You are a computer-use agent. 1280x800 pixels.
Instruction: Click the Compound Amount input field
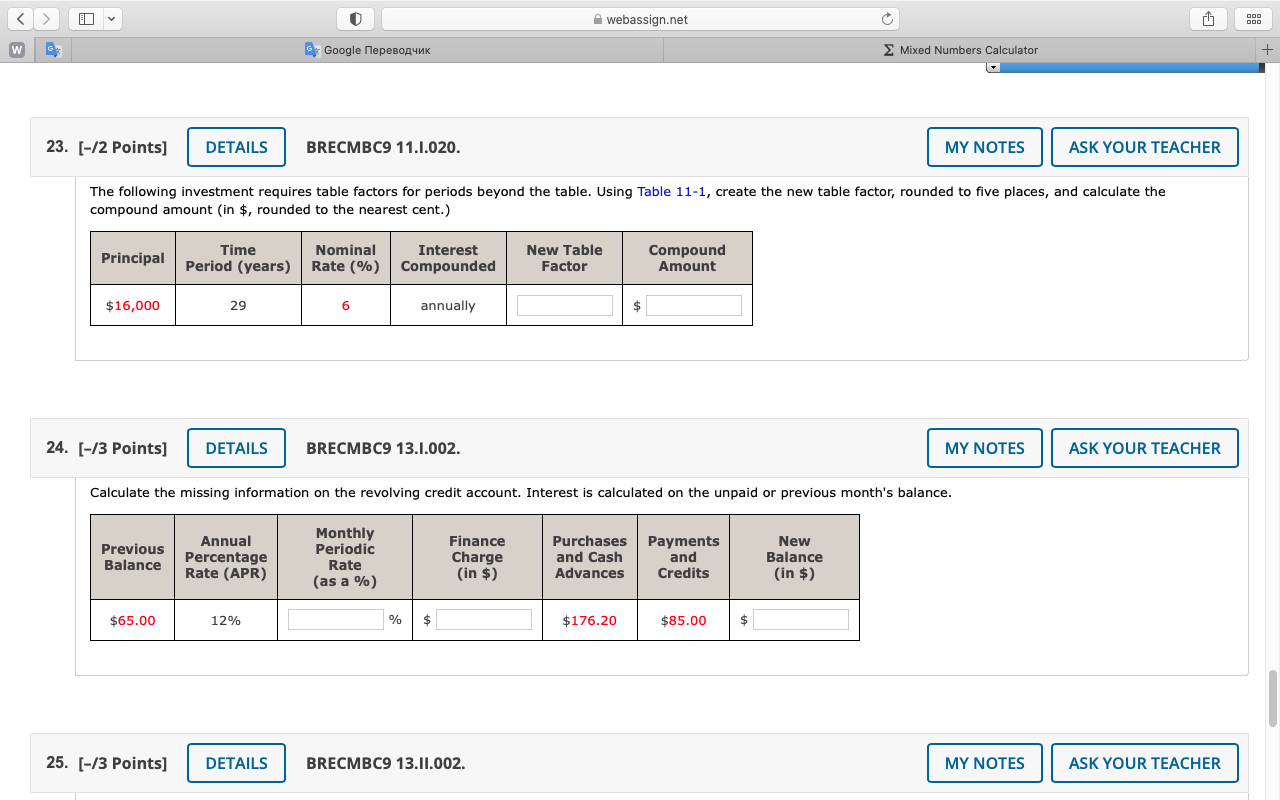point(694,306)
